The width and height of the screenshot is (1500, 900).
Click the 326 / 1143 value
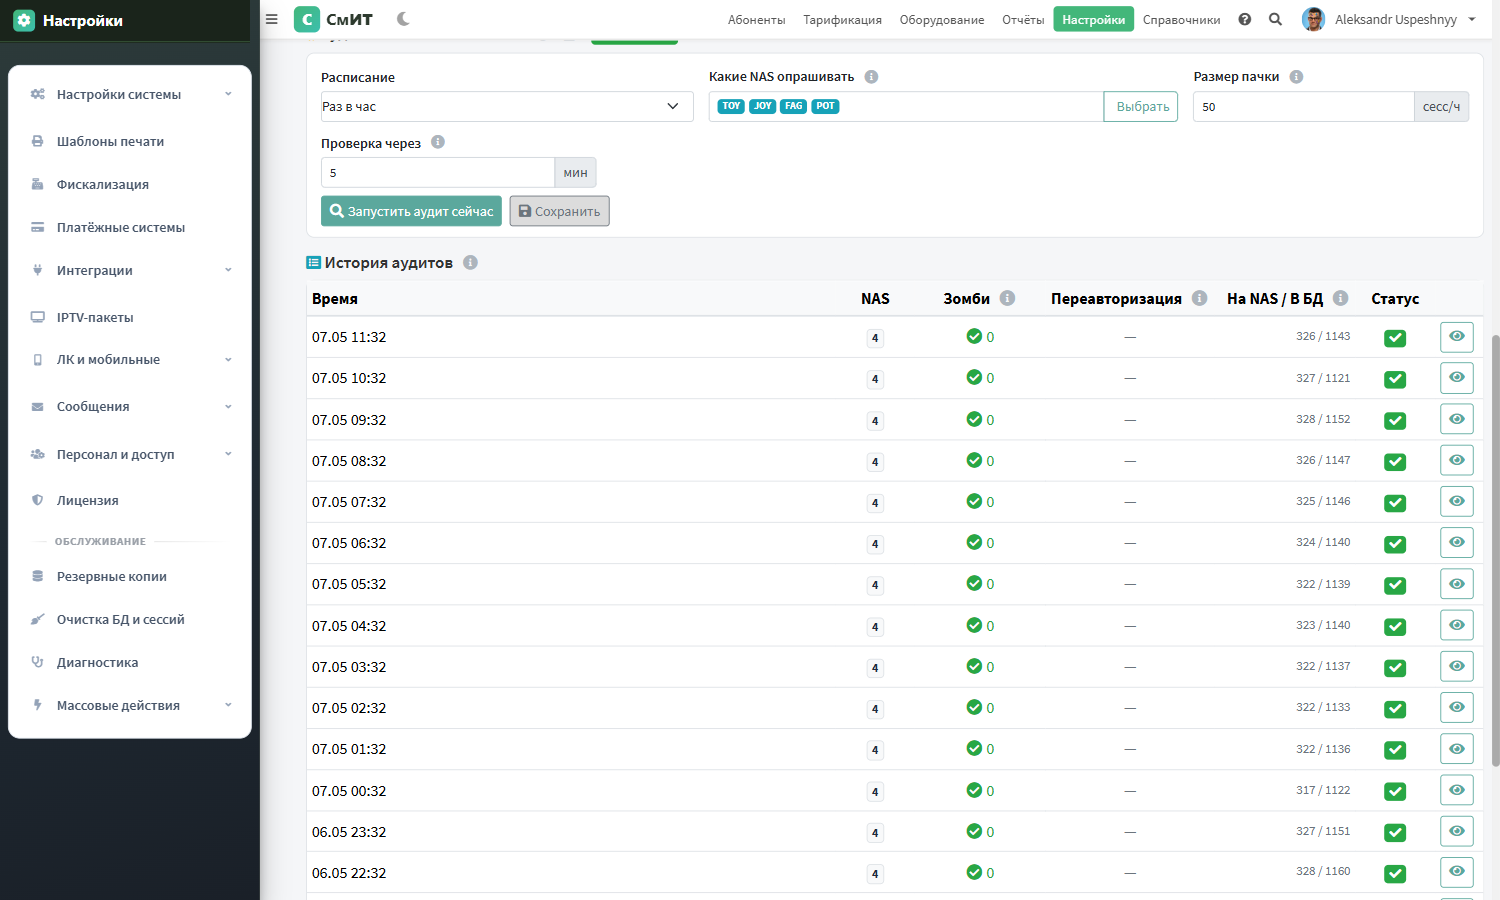(1323, 336)
